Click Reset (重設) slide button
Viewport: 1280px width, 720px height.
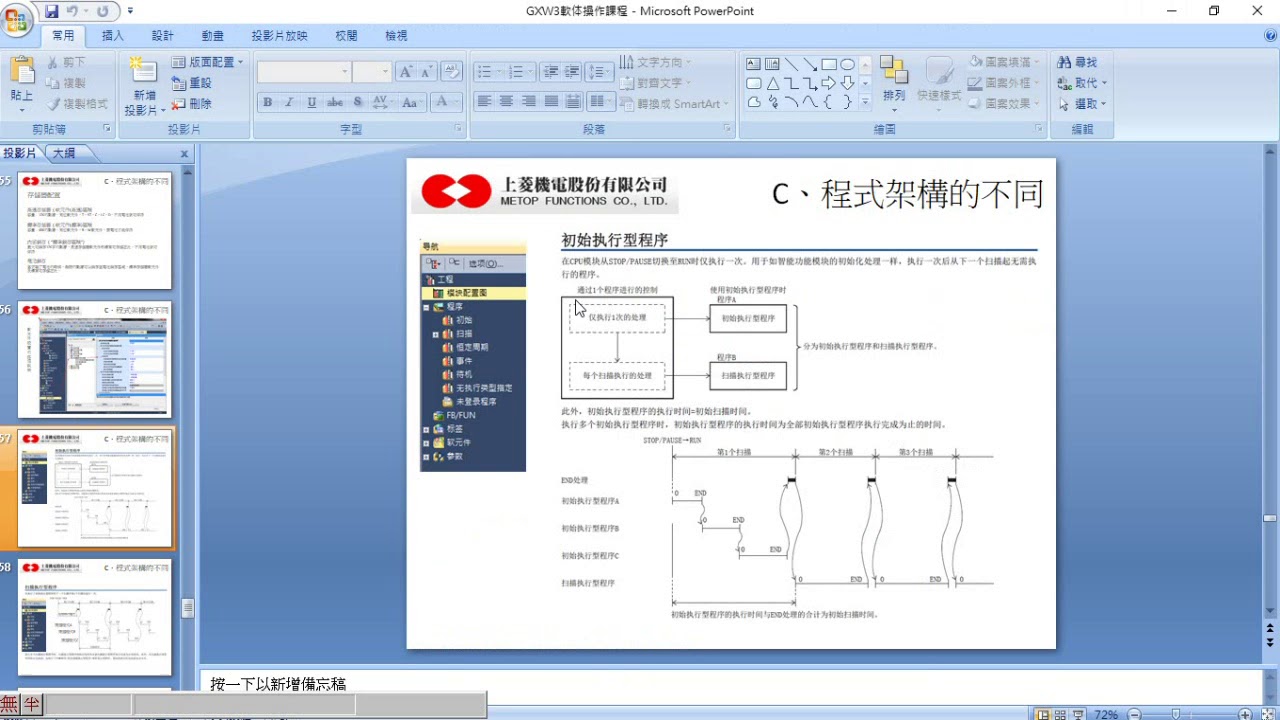(x=191, y=83)
